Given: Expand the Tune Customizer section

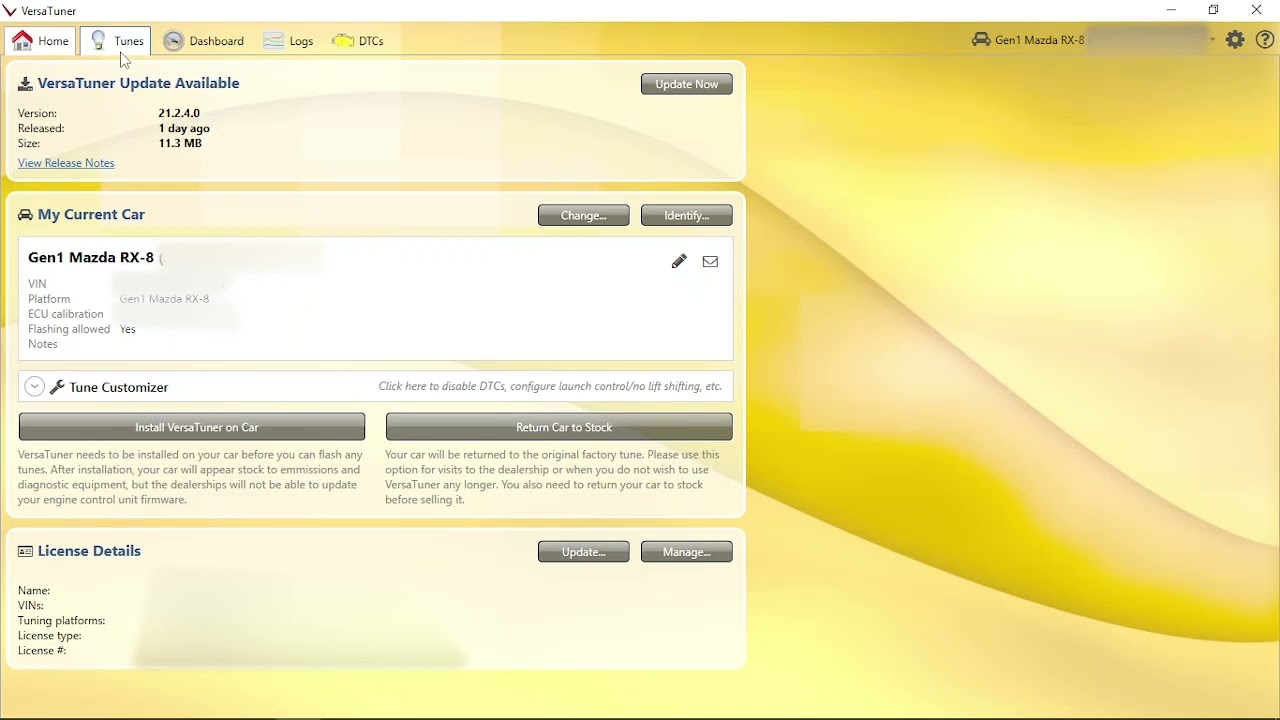Looking at the screenshot, I should pyautogui.click(x=35, y=387).
